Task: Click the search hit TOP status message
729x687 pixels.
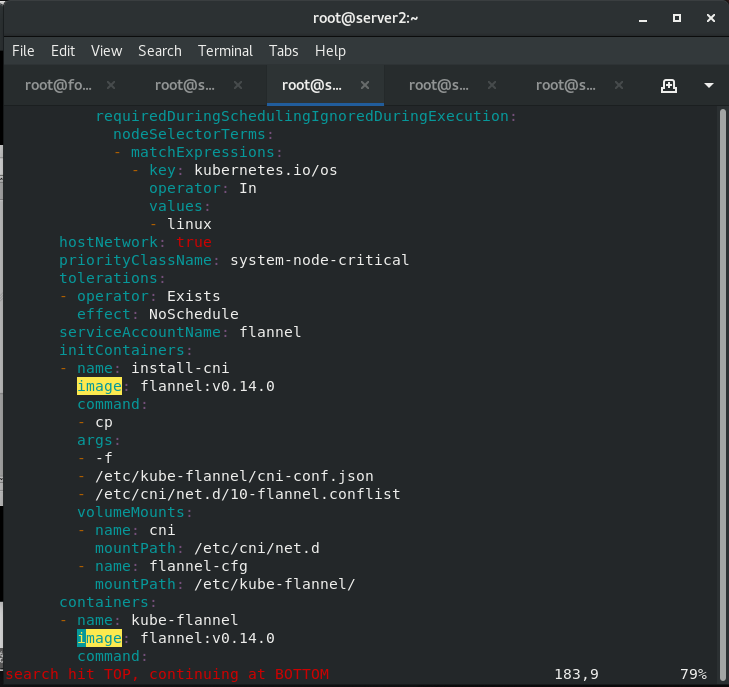Action: (x=166, y=674)
